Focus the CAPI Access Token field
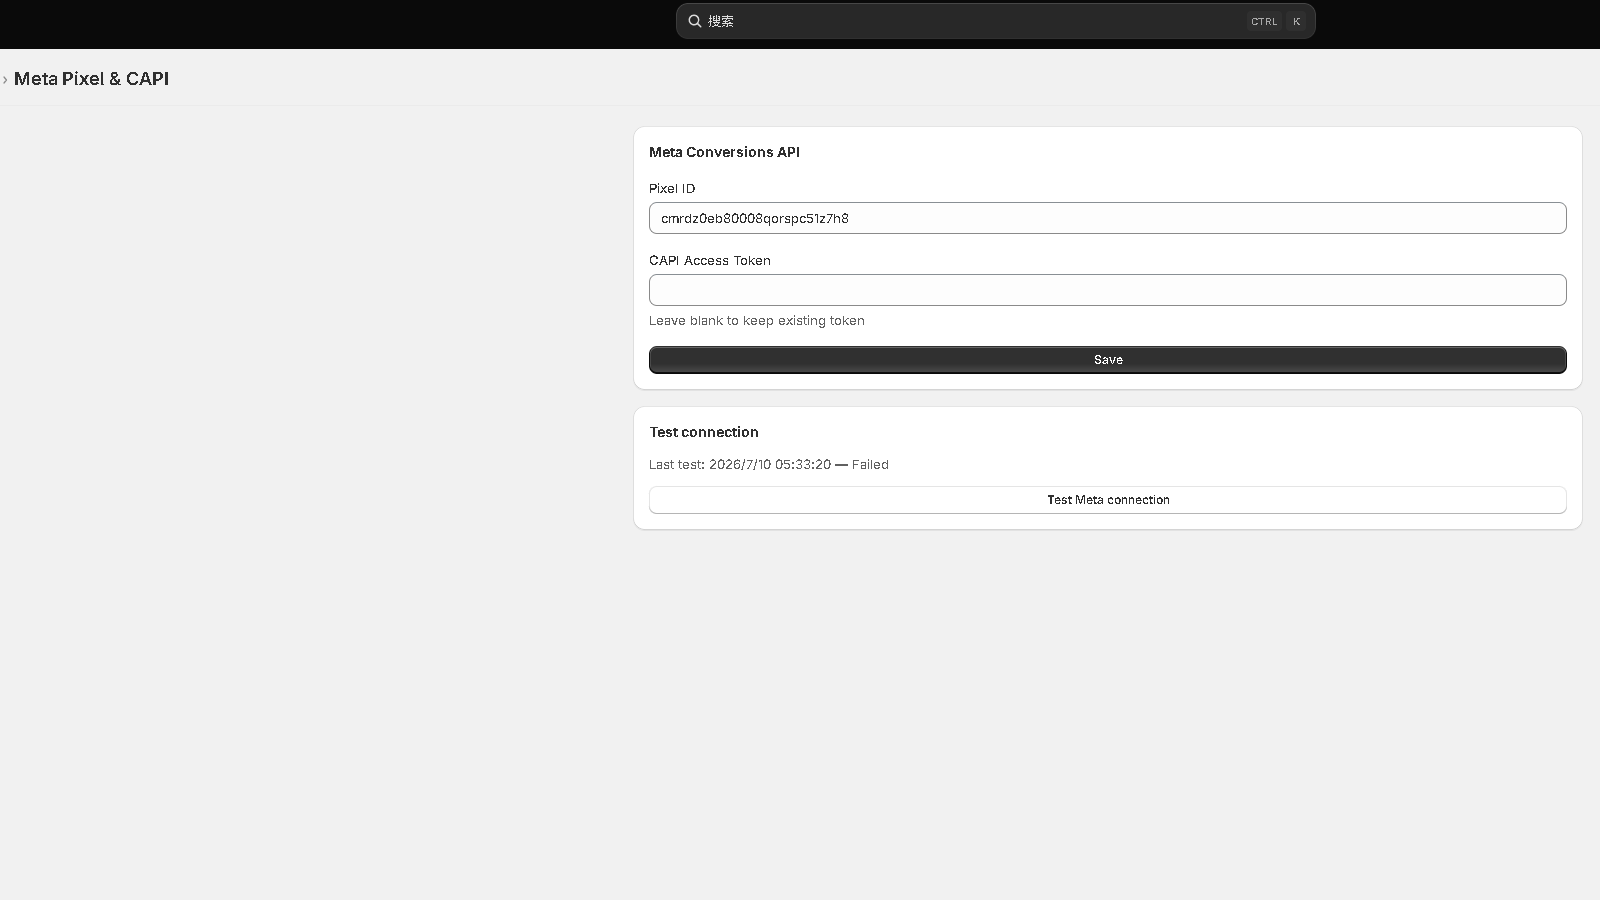Image resolution: width=1600 pixels, height=900 pixels. [x=1107, y=290]
